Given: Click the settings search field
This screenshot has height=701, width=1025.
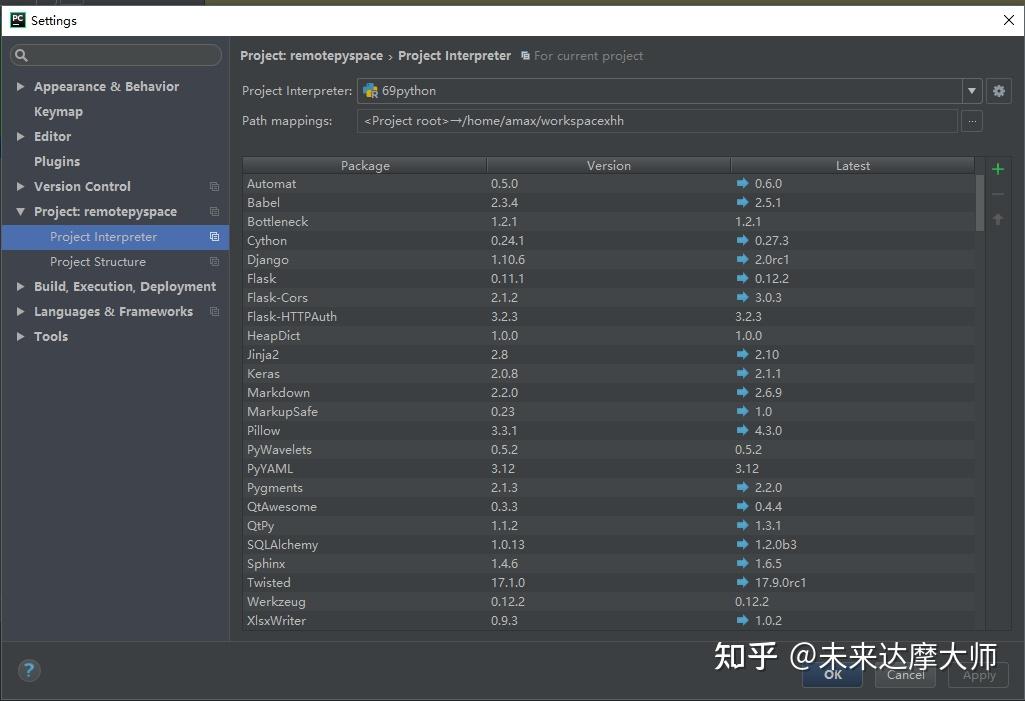Looking at the screenshot, I should click(116, 56).
